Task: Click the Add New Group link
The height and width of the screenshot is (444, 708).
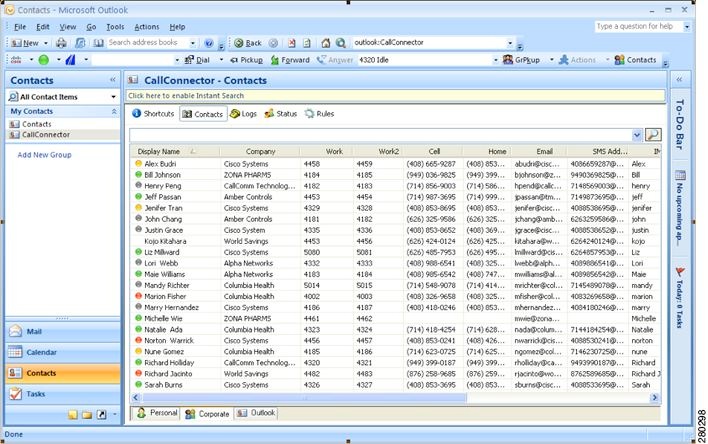Action: tap(44, 155)
